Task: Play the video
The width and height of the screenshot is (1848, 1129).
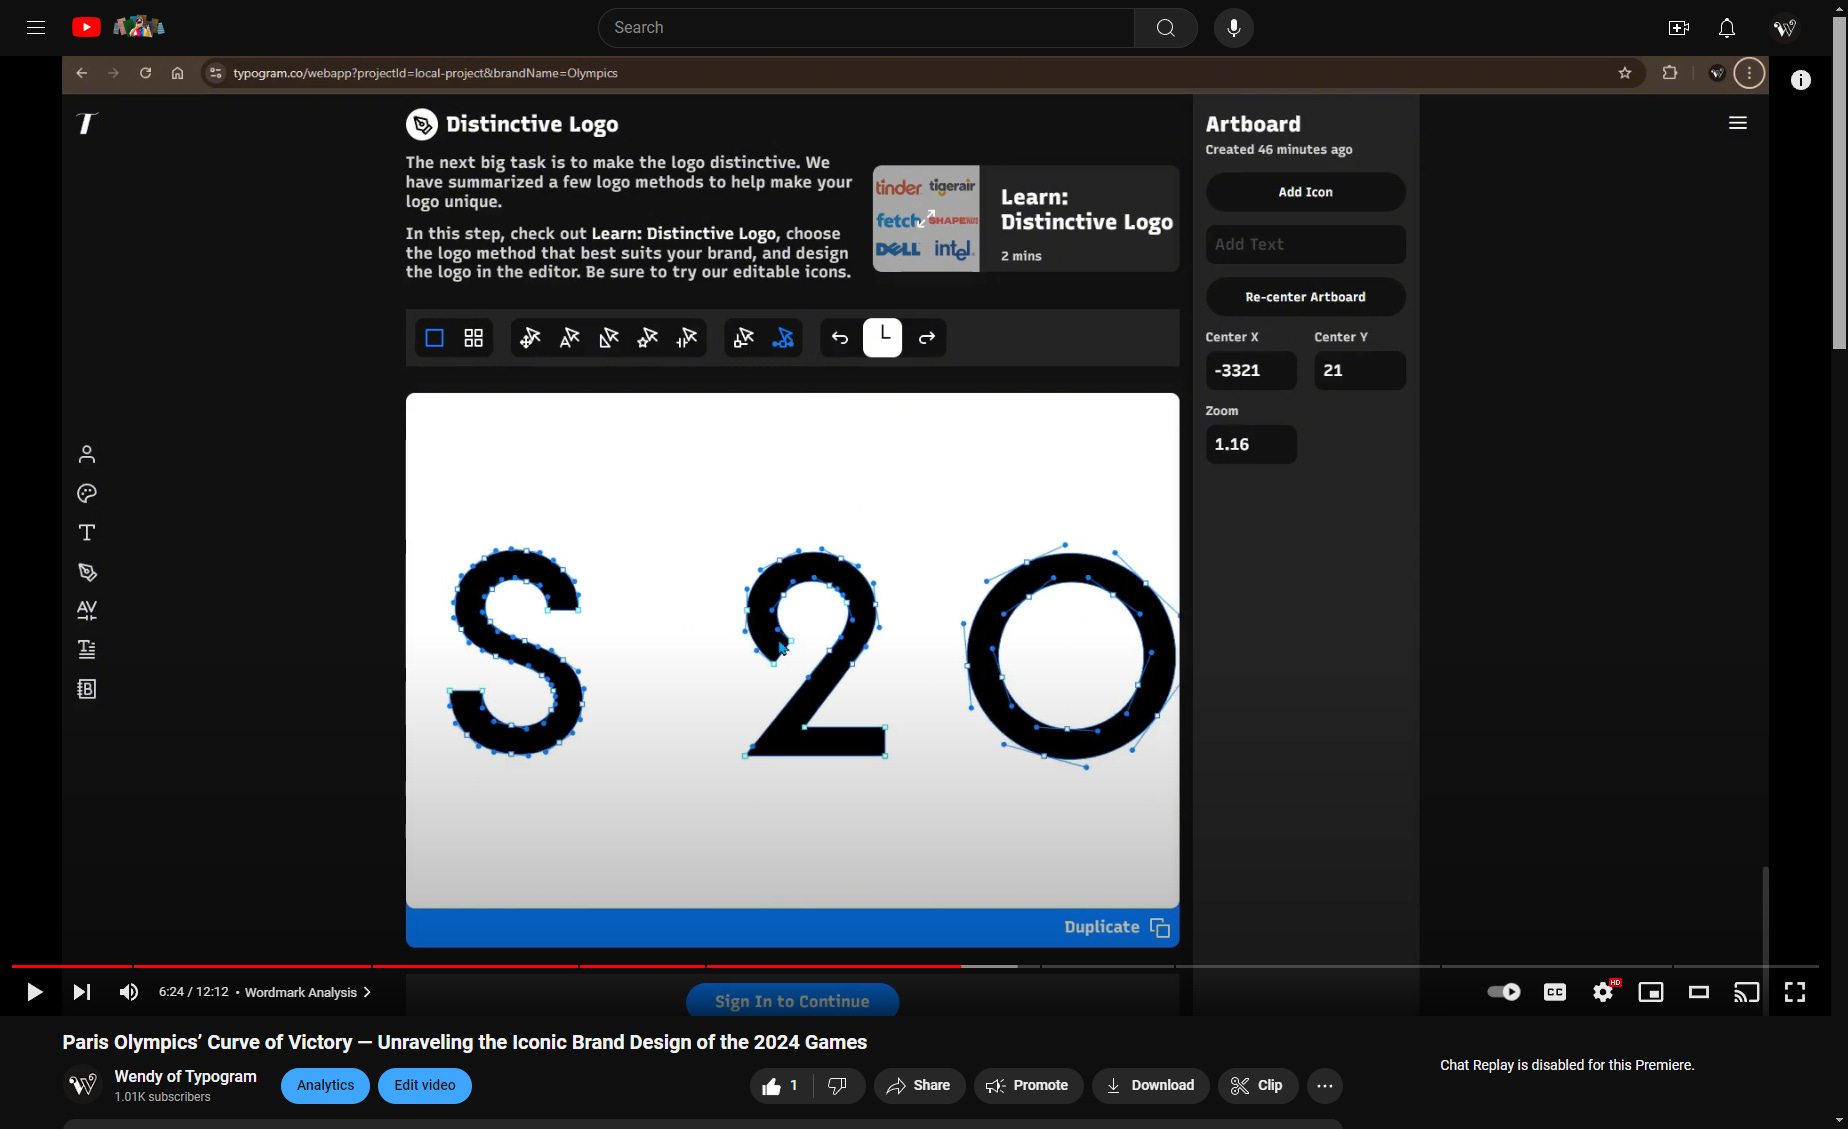Action: 34,992
